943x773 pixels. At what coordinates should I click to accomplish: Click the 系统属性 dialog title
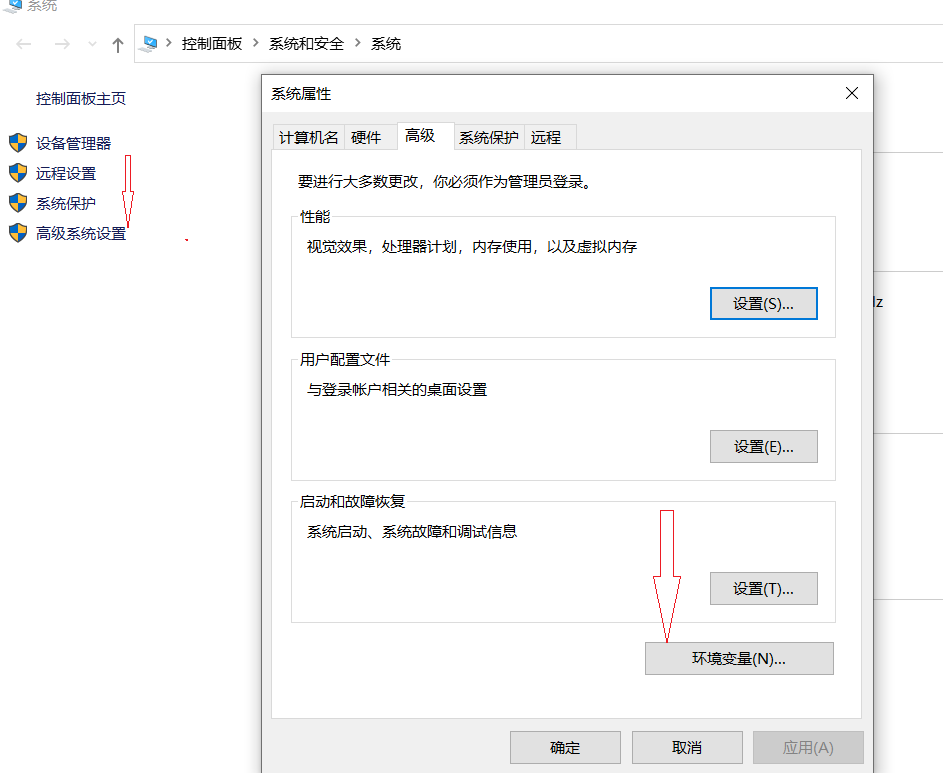click(x=301, y=94)
